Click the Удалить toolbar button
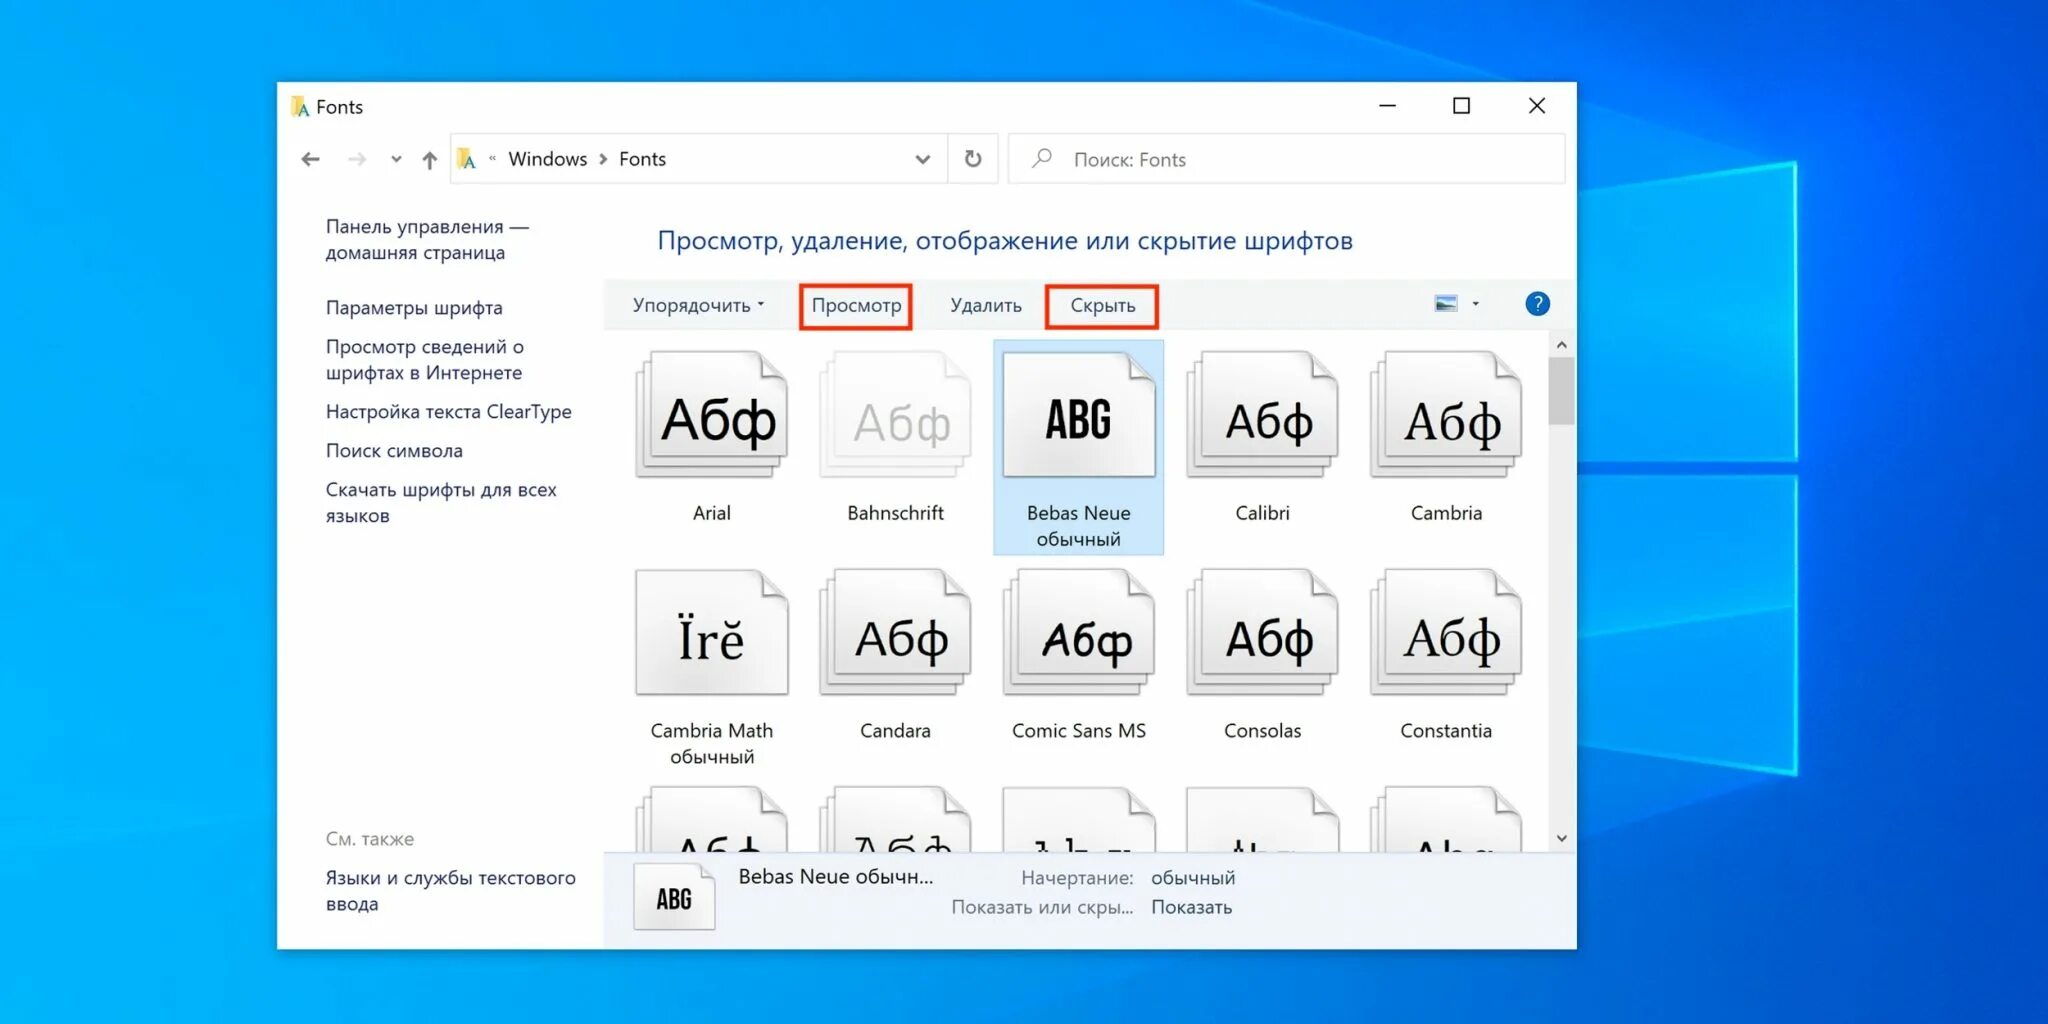 point(986,306)
